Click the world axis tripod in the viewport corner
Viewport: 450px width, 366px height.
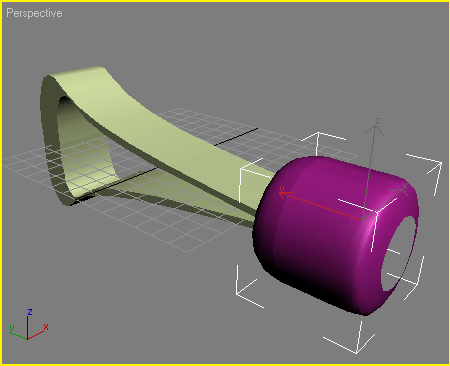coord(29,325)
